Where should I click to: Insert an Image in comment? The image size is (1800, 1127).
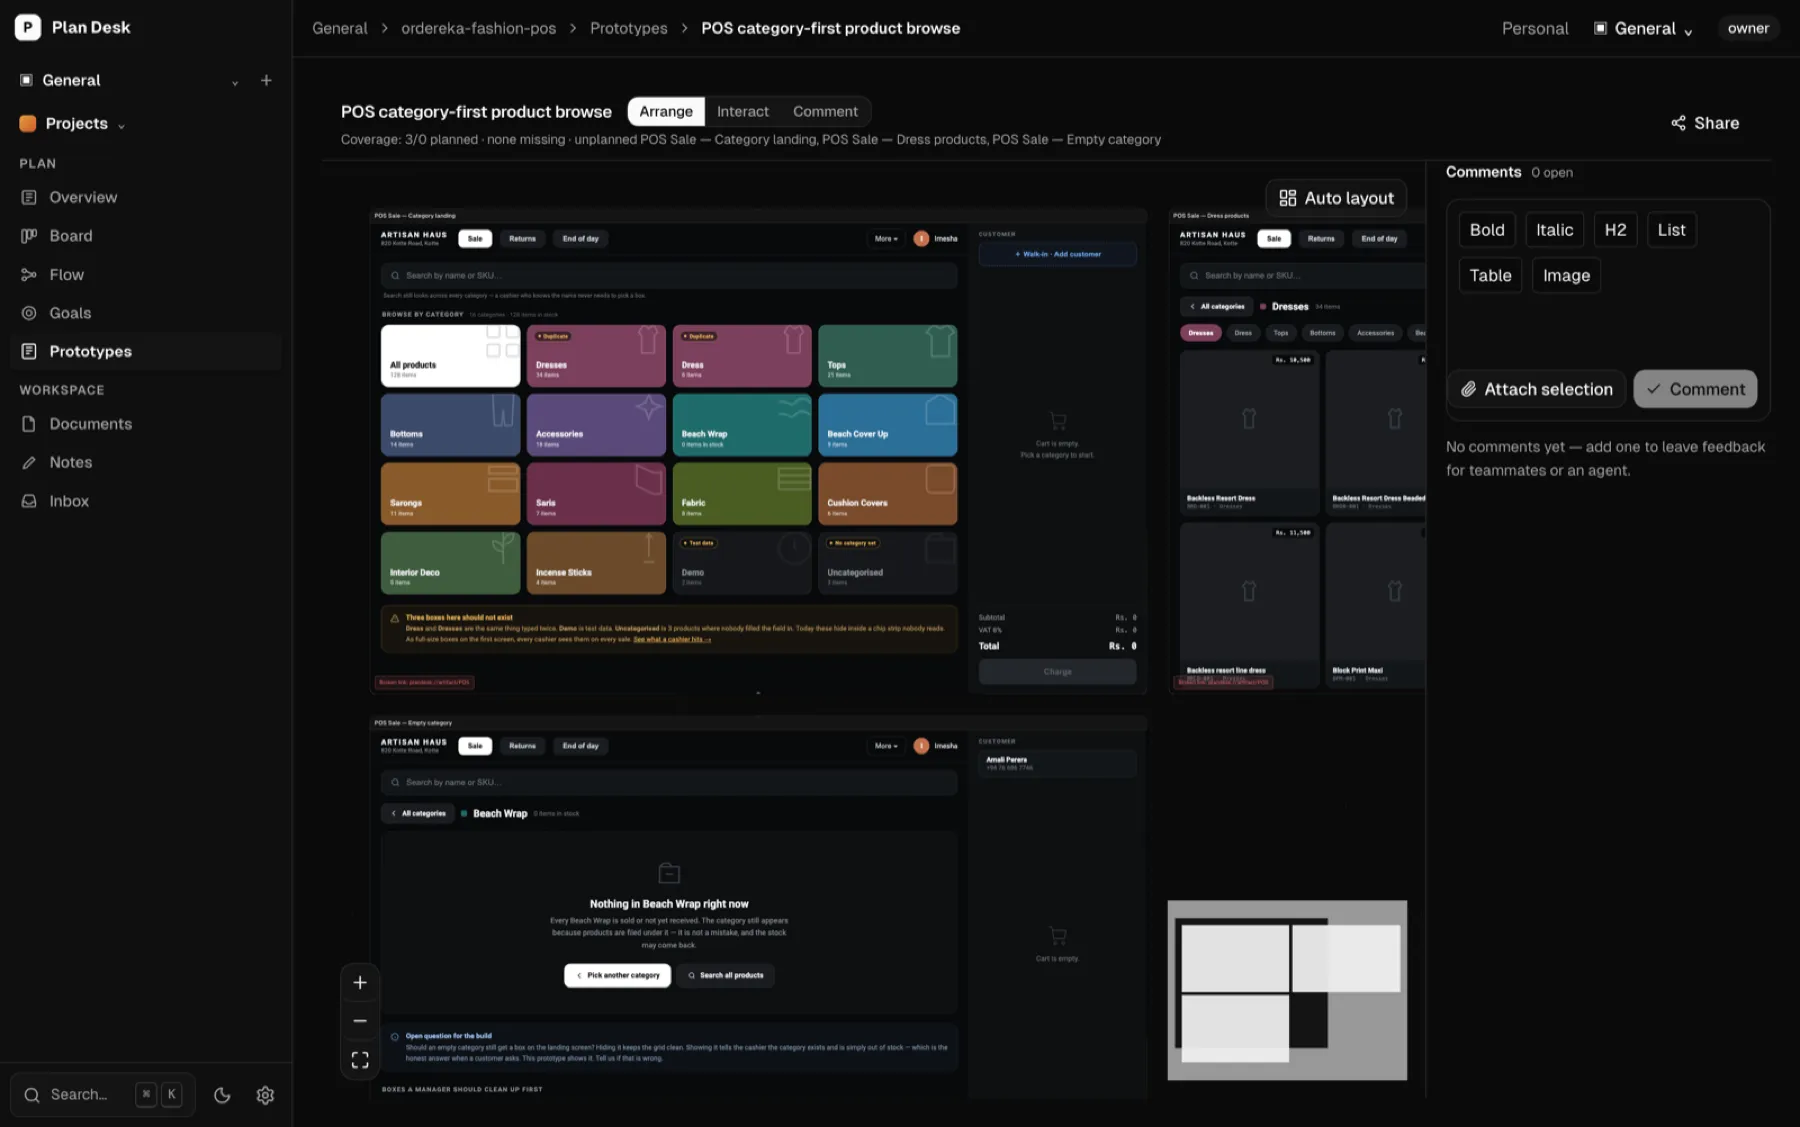1566,275
